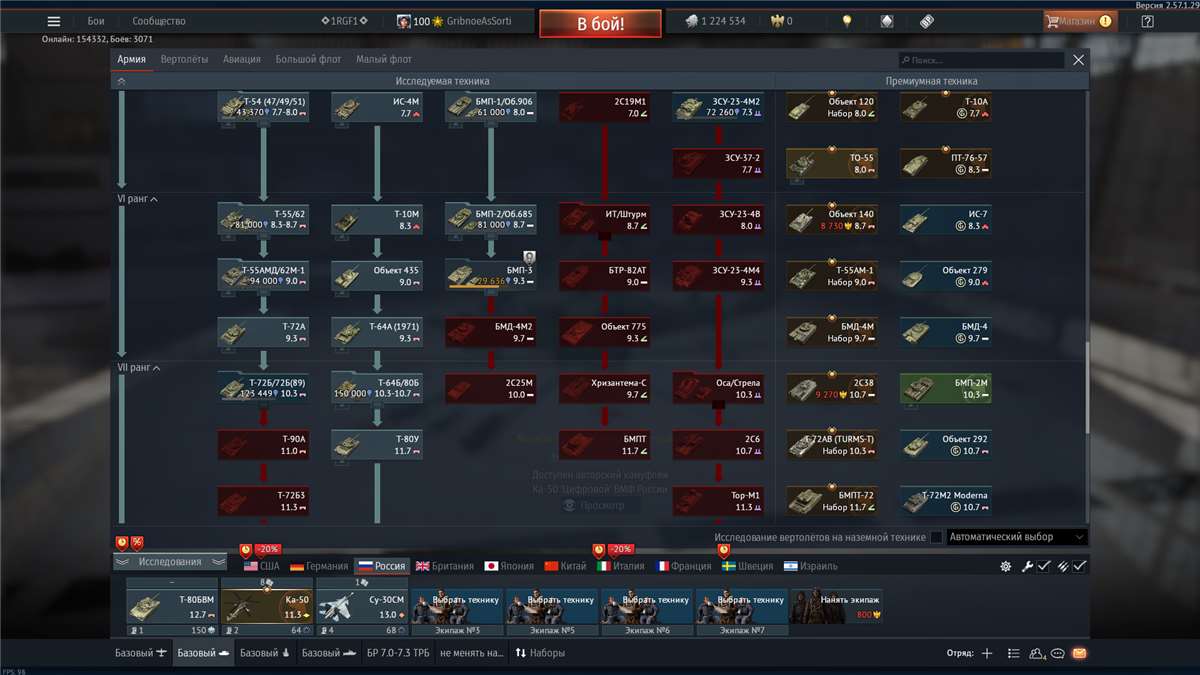Click the Просмотр camouflage preview button
The width and height of the screenshot is (1200, 675).
tap(600, 506)
